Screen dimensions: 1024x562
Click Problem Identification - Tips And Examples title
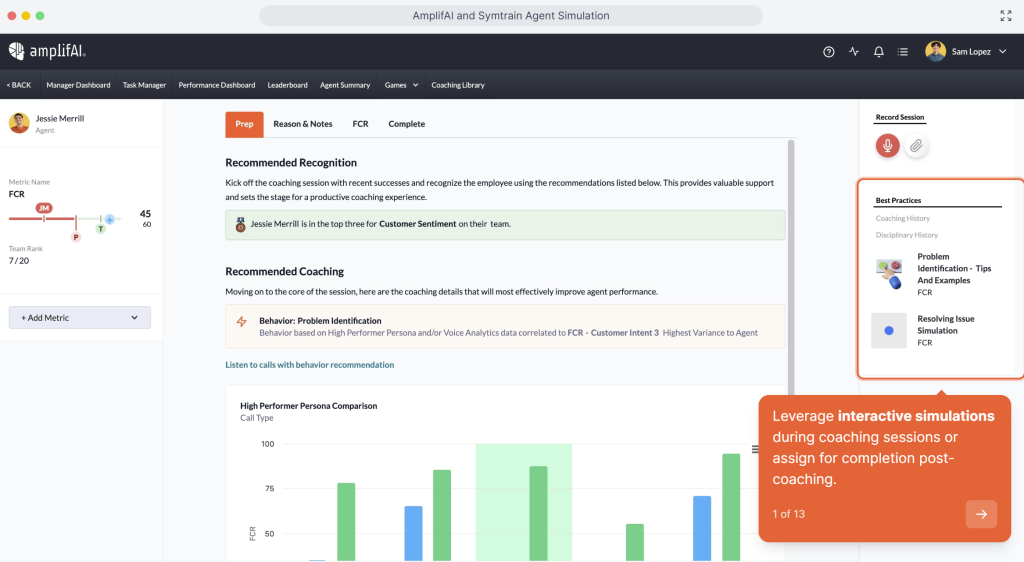pos(954,268)
